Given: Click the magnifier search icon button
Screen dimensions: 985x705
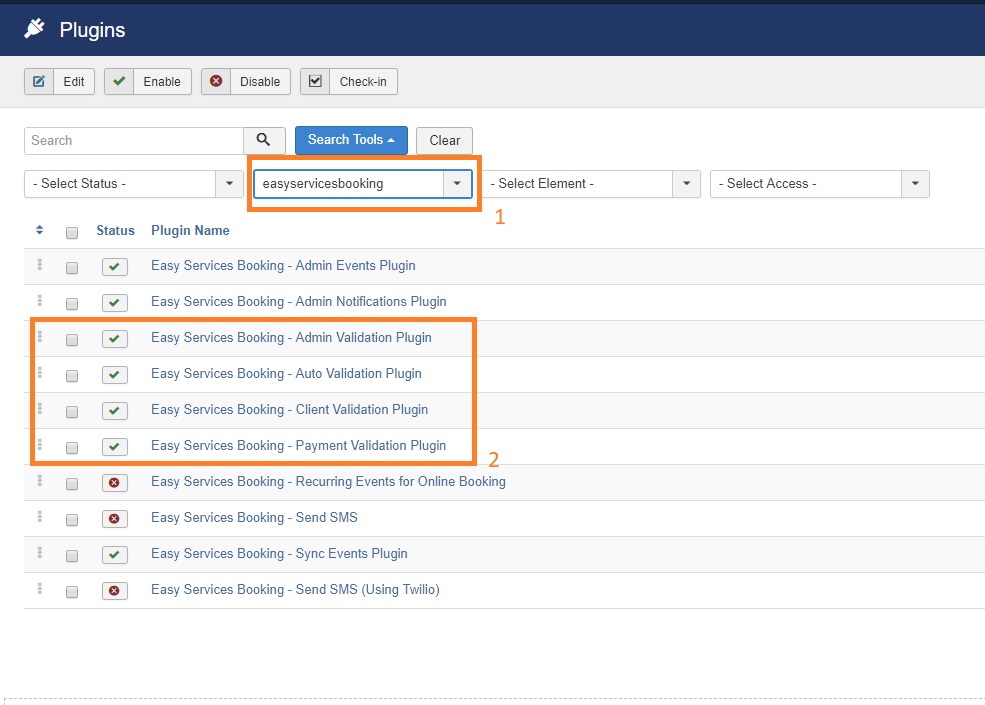Looking at the screenshot, I should (x=264, y=140).
